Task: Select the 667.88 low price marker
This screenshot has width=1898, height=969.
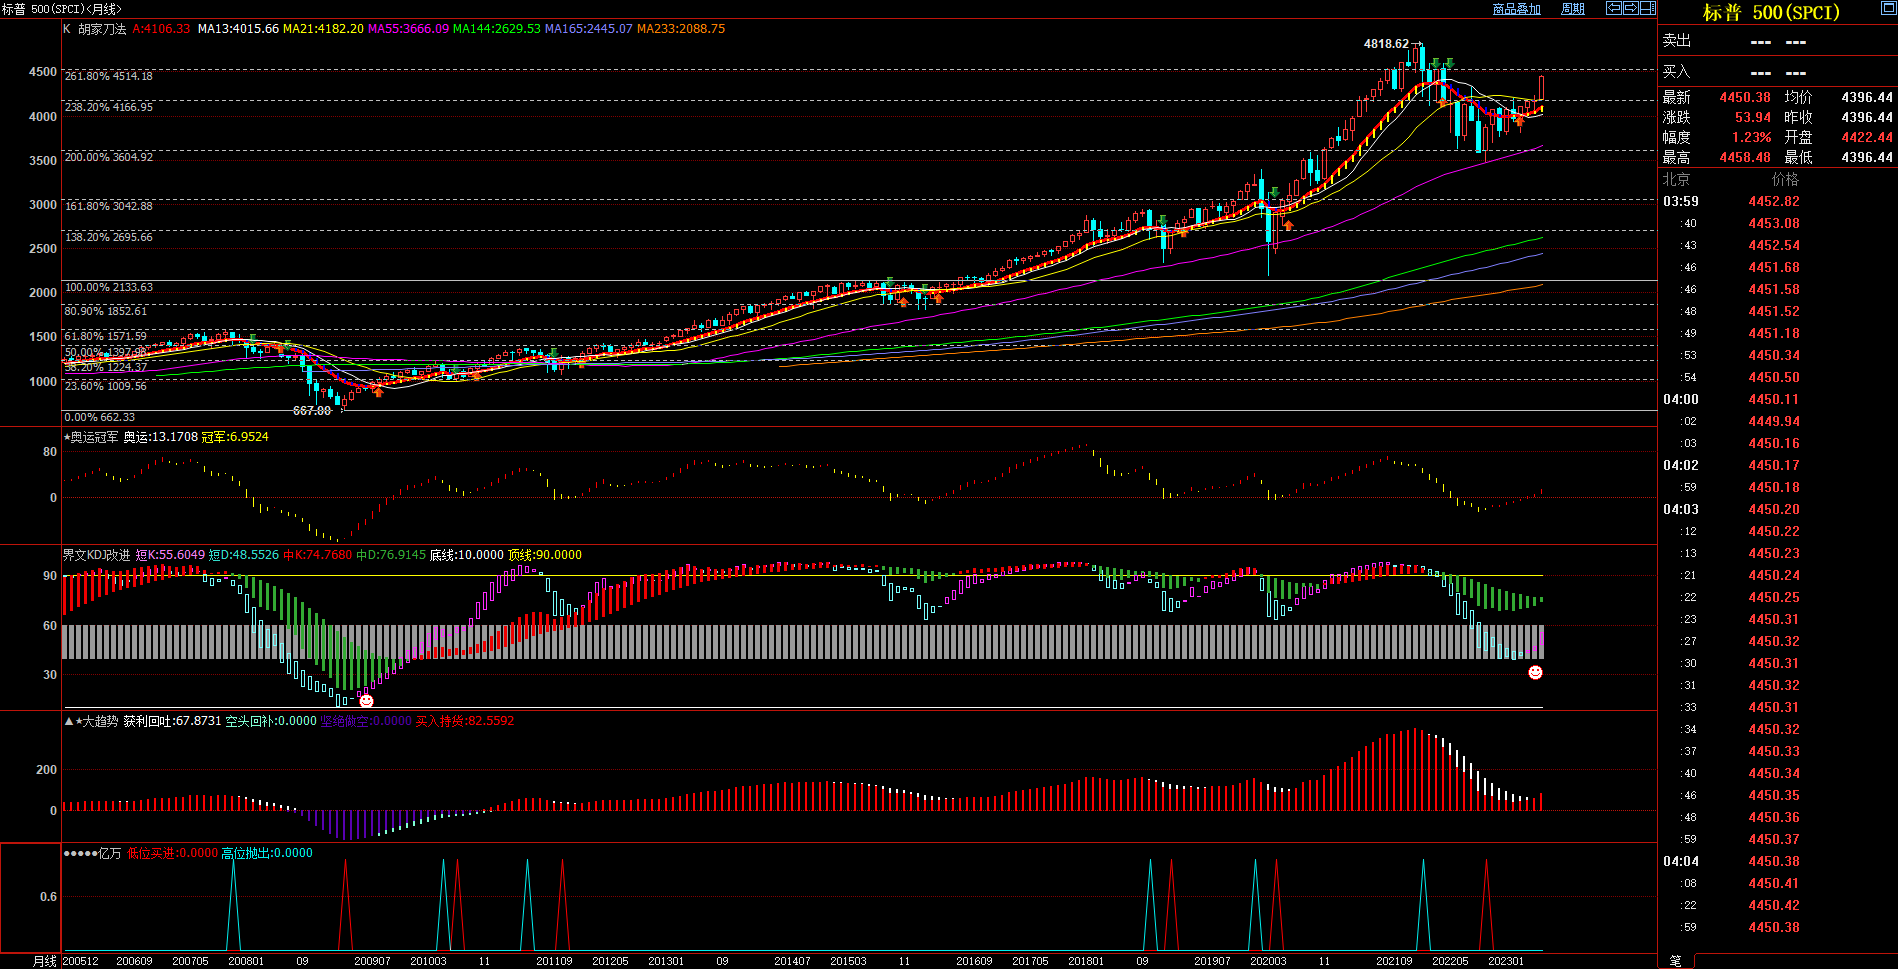Action: (x=312, y=411)
